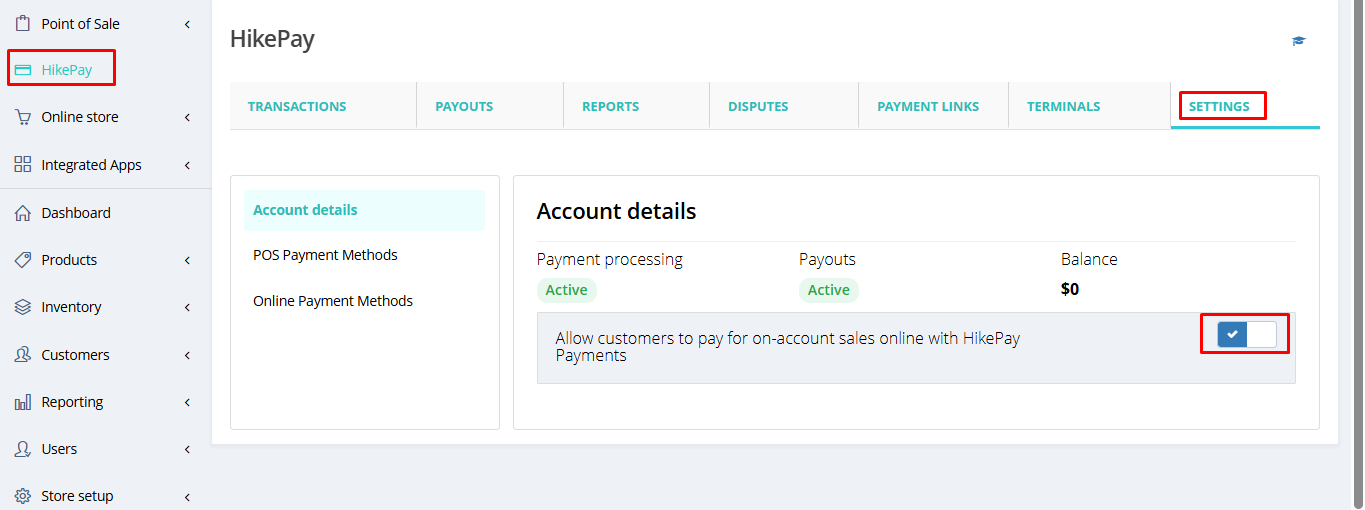Expand the Store setup chevron
The width and height of the screenshot is (1365, 510).
coord(187,496)
